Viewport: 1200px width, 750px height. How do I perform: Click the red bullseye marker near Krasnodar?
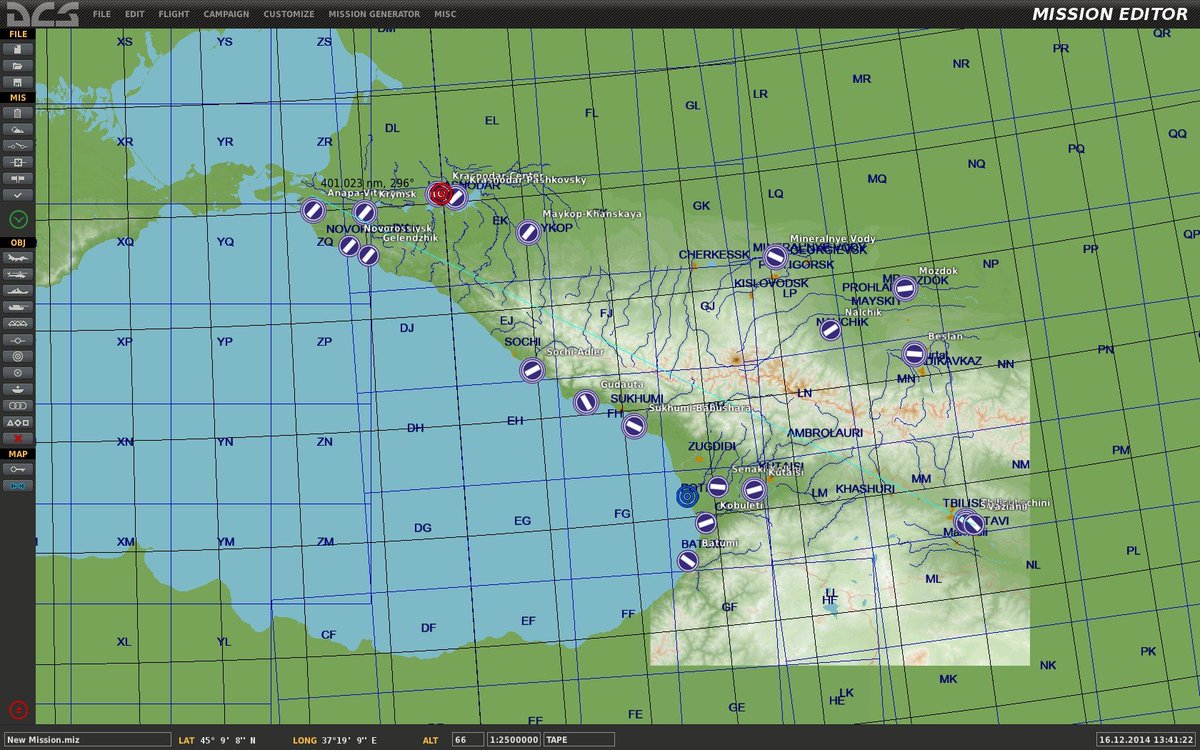coord(438,194)
